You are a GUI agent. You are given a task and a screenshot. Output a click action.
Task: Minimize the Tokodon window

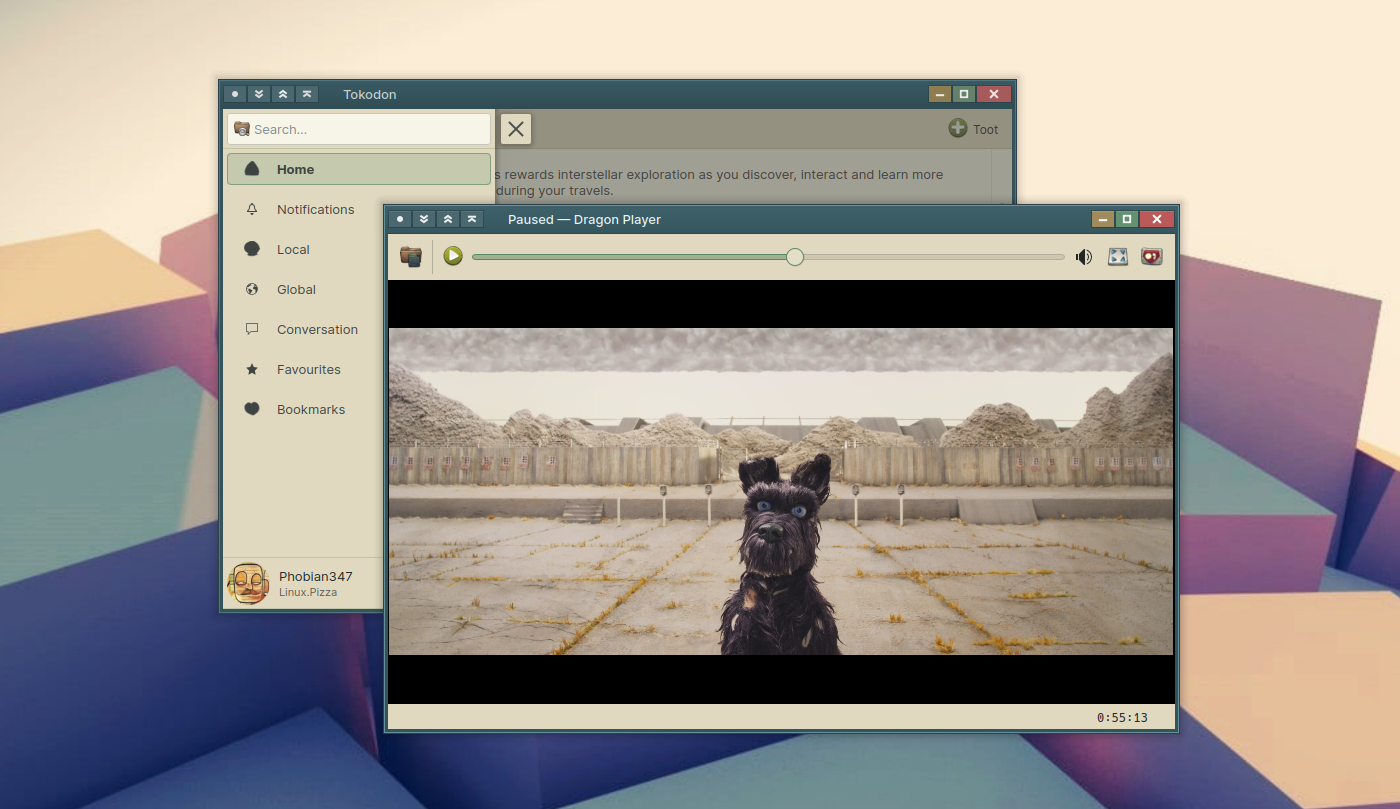point(939,94)
